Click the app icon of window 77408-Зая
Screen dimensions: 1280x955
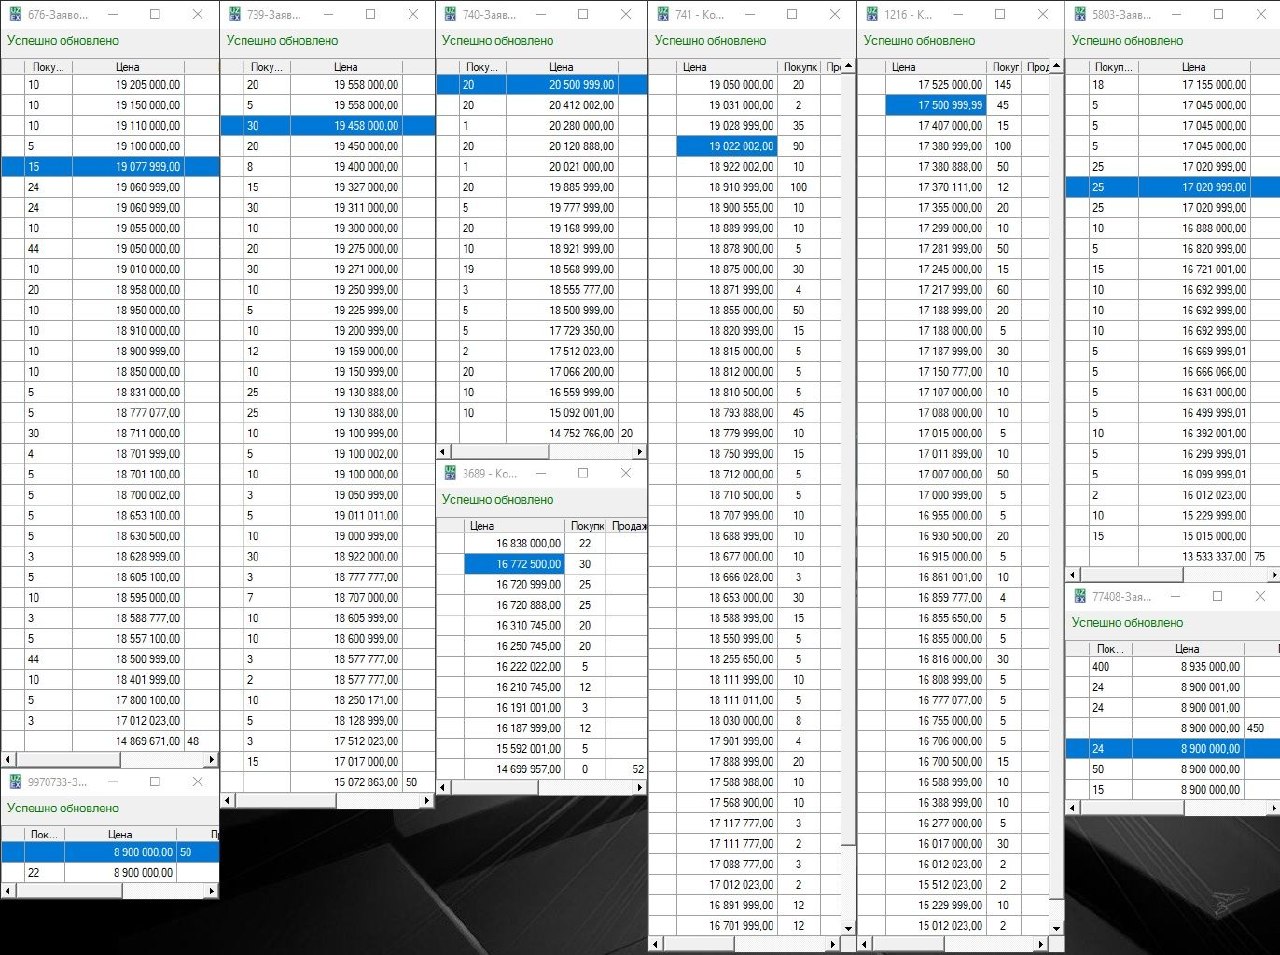point(1080,596)
